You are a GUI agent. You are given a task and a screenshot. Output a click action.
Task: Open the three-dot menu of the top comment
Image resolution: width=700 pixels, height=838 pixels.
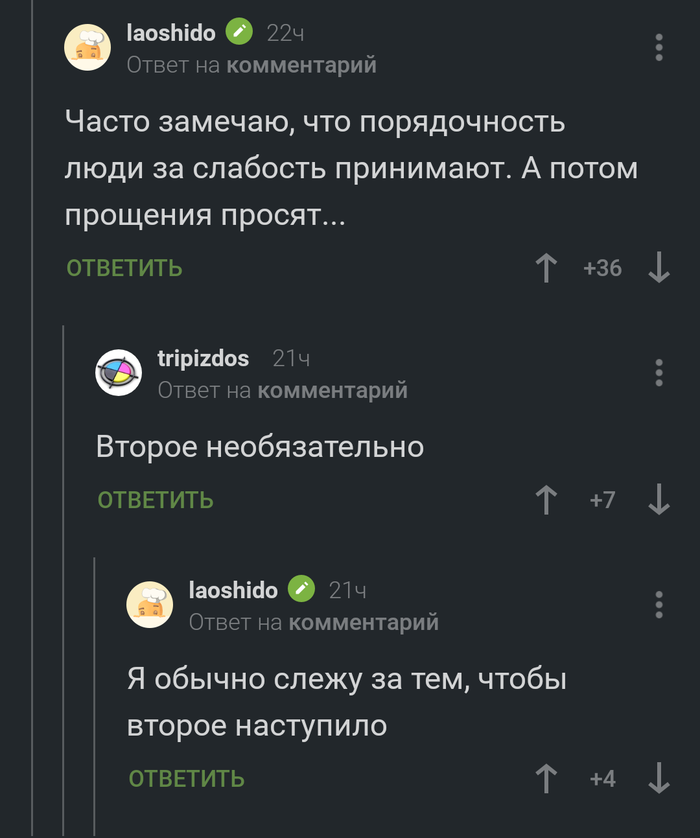[x=659, y=46]
